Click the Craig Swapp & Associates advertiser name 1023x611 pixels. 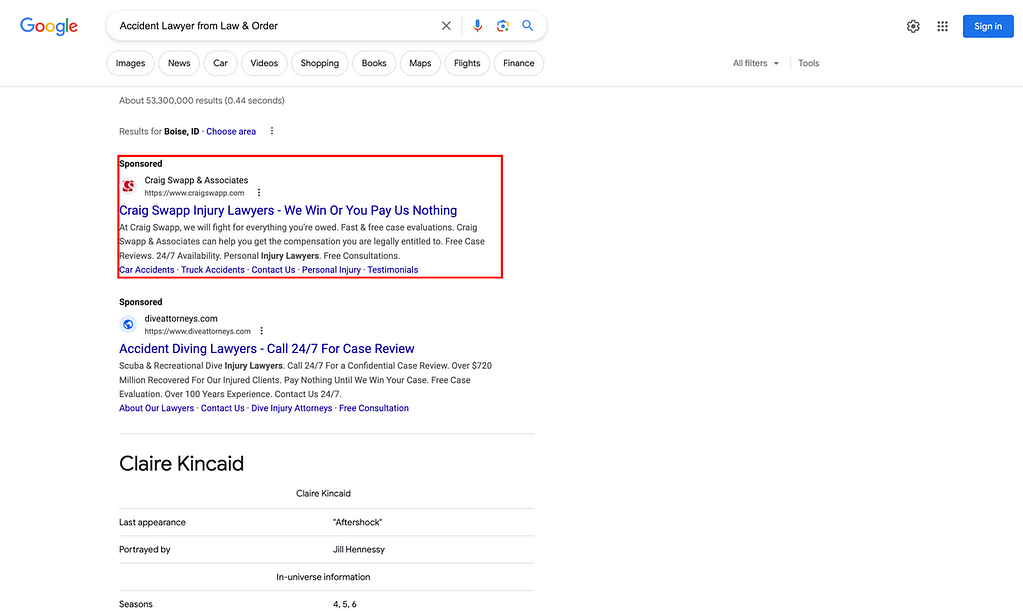pyautogui.click(x=196, y=180)
